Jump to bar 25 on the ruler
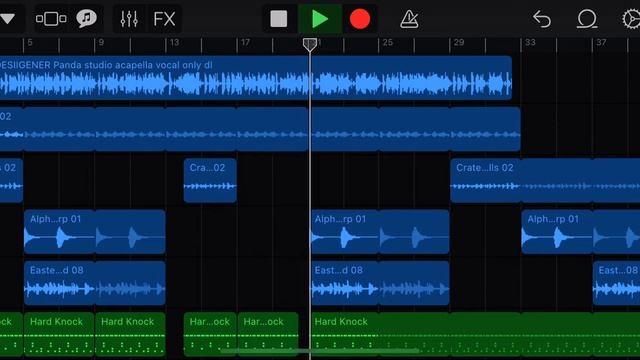The height and width of the screenshot is (360, 640). 388,42
